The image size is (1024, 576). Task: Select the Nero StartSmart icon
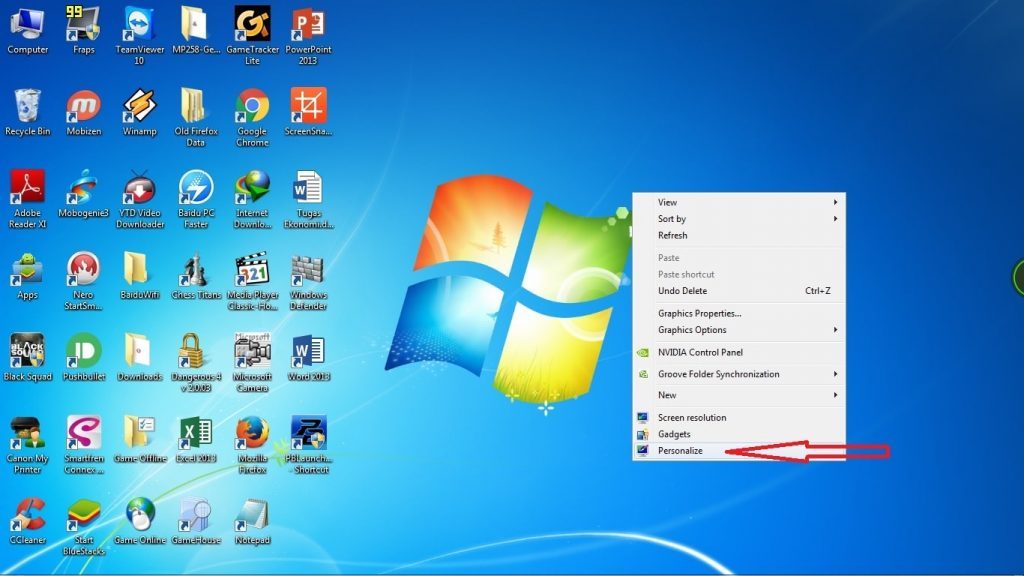click(x=84, y=269)
